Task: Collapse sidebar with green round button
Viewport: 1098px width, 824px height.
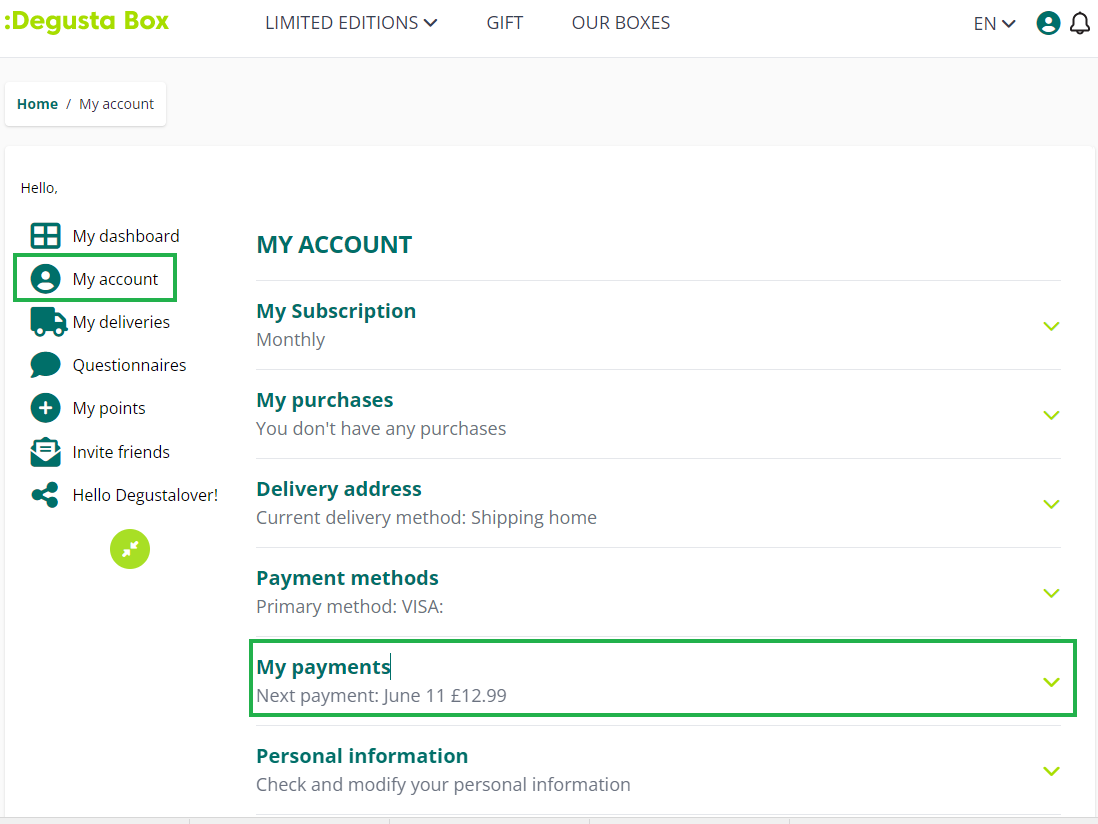Action: point(130,549)
